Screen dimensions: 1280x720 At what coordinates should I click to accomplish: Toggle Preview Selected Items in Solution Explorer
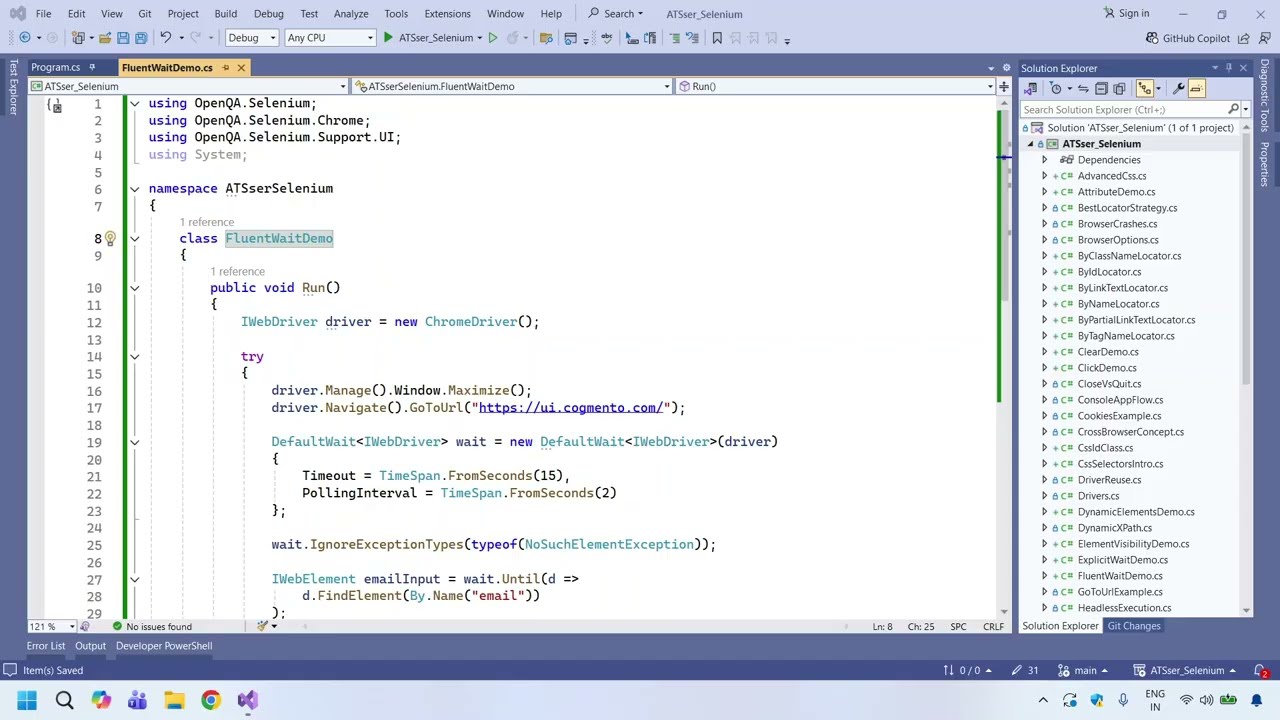coord(1196,88)
